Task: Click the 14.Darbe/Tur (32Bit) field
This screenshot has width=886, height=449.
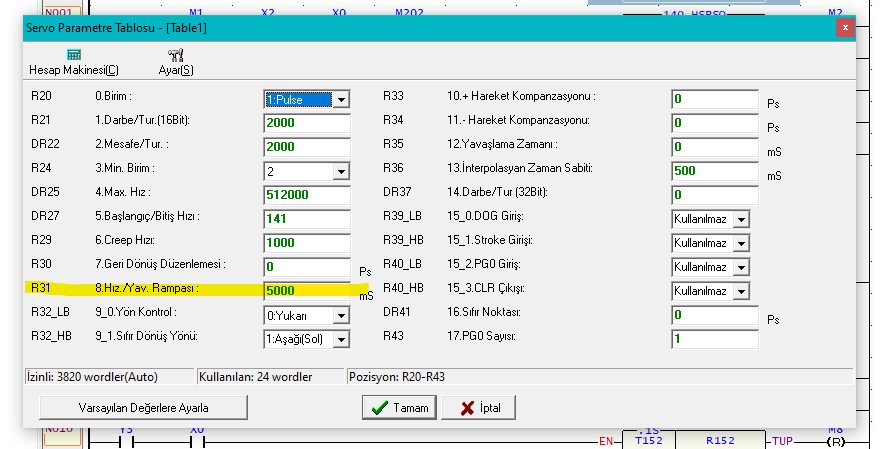Action: click(x=715, y=195)
